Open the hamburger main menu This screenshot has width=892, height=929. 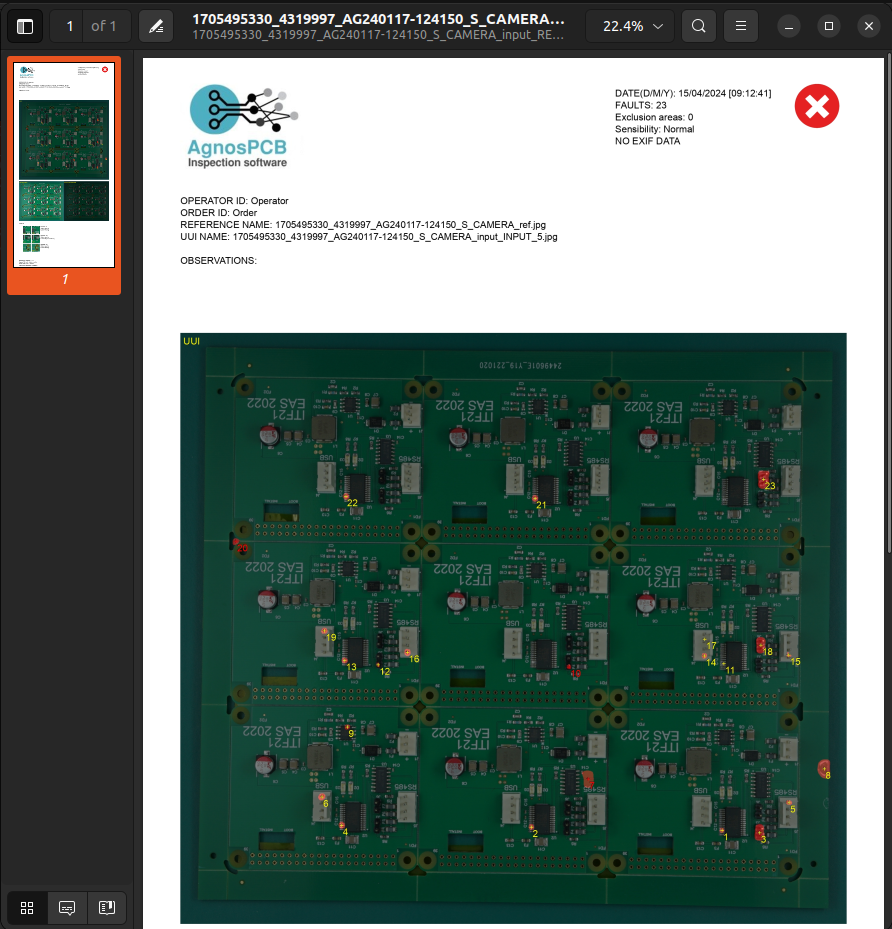[x=740, y=26]
